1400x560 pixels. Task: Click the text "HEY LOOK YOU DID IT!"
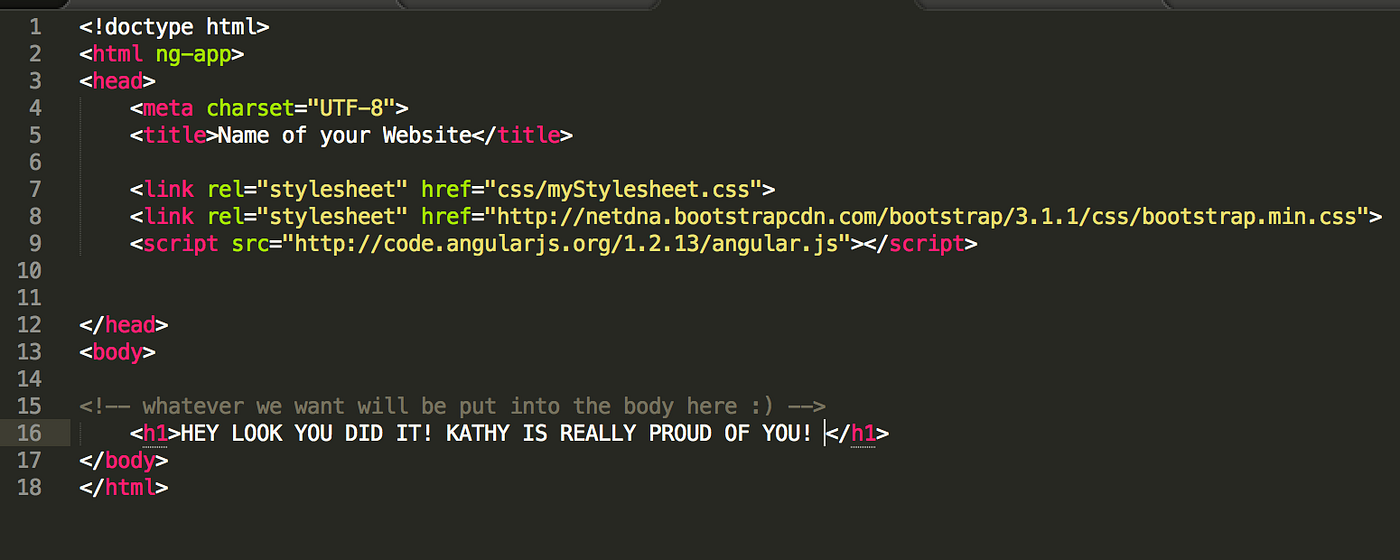[306, 433]
